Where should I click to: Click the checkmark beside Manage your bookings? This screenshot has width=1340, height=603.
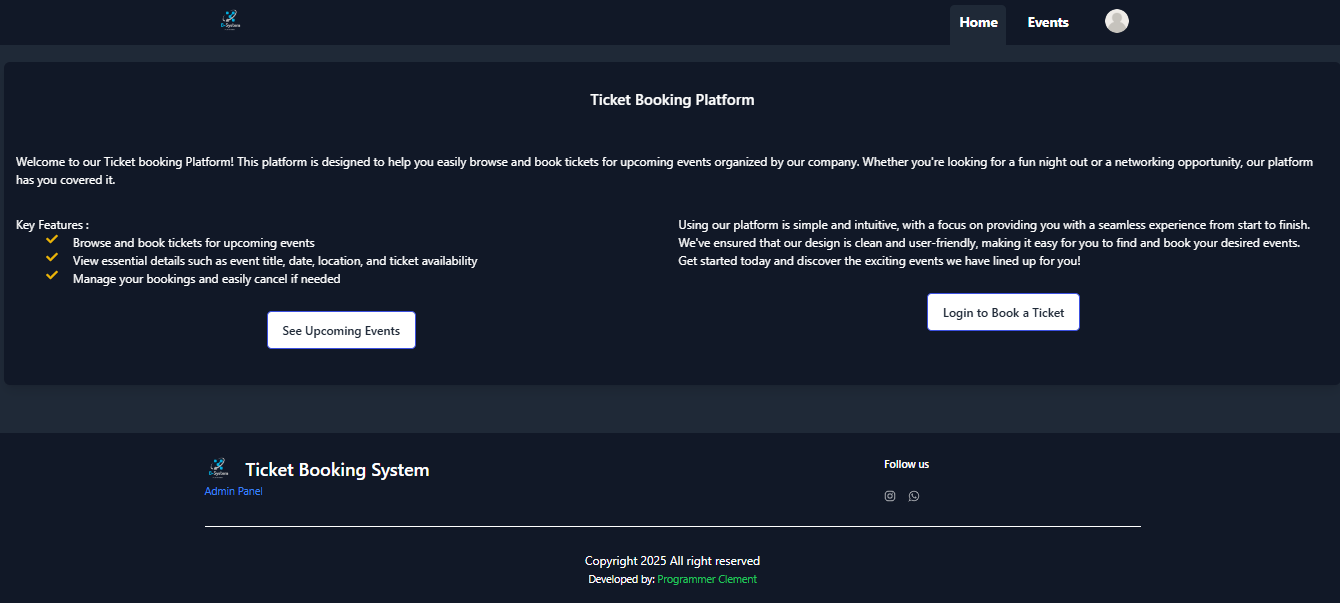pos(52,276)
